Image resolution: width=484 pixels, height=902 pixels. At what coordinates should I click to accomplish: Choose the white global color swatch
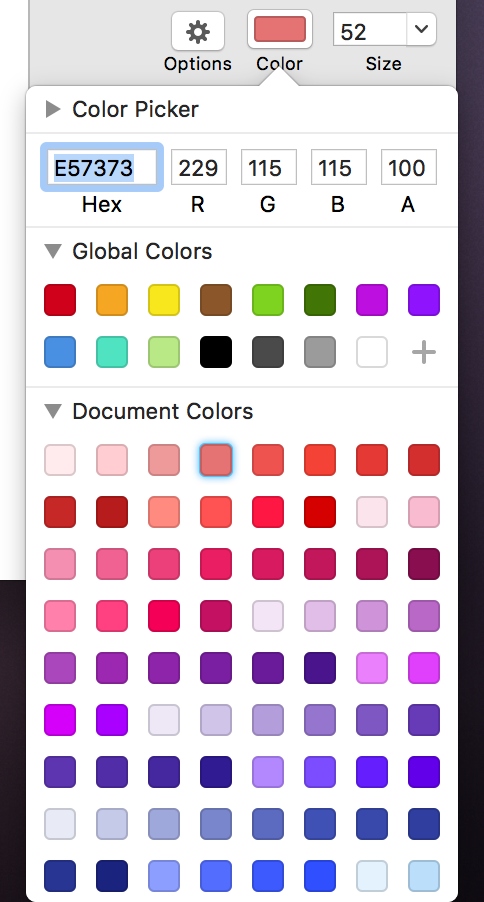tap(372, 352)
